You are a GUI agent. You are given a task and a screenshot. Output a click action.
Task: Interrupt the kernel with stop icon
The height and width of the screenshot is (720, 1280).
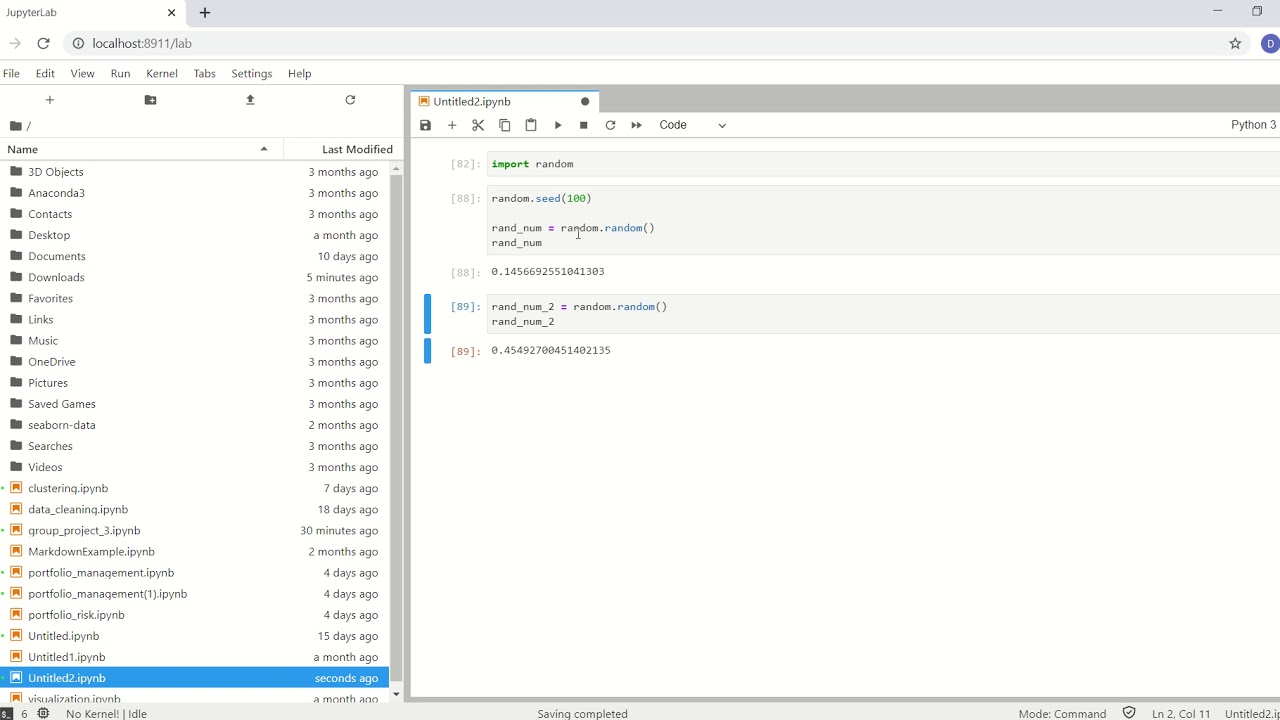coord(584,125)
